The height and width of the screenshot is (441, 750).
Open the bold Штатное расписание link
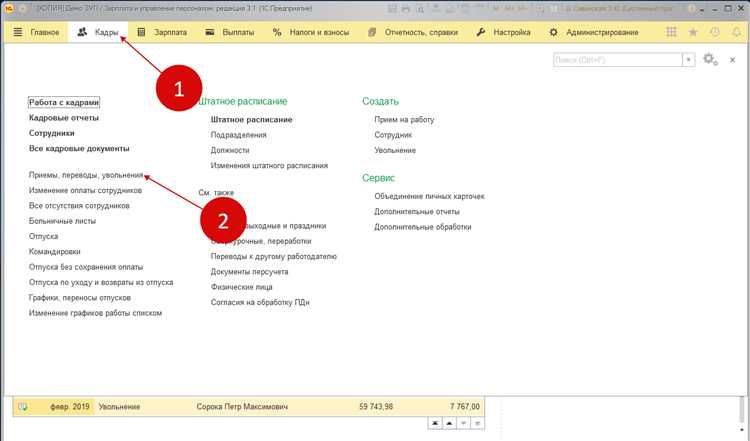coord(252,120)
